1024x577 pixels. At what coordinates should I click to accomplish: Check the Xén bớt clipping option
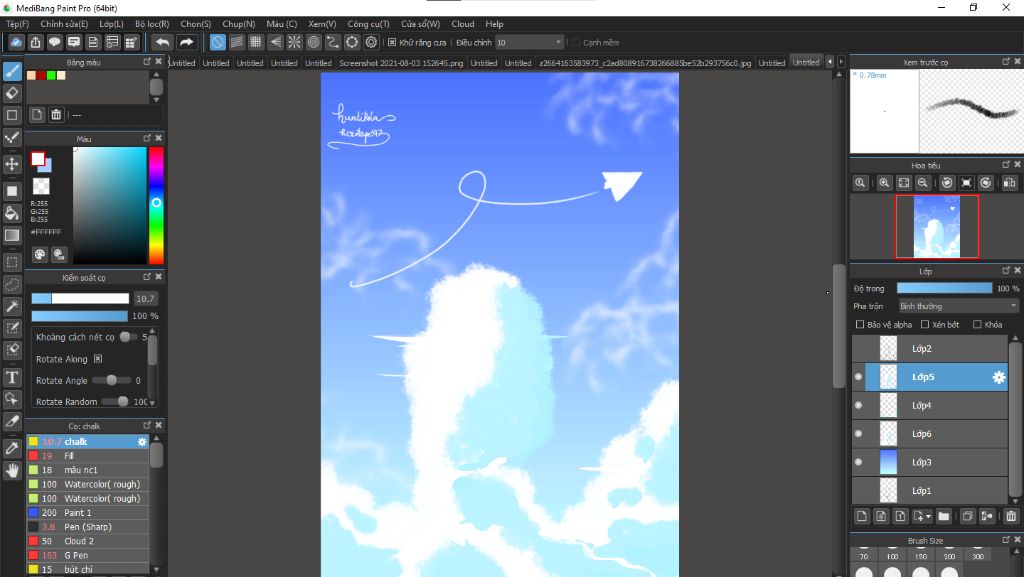click(925, 324)
